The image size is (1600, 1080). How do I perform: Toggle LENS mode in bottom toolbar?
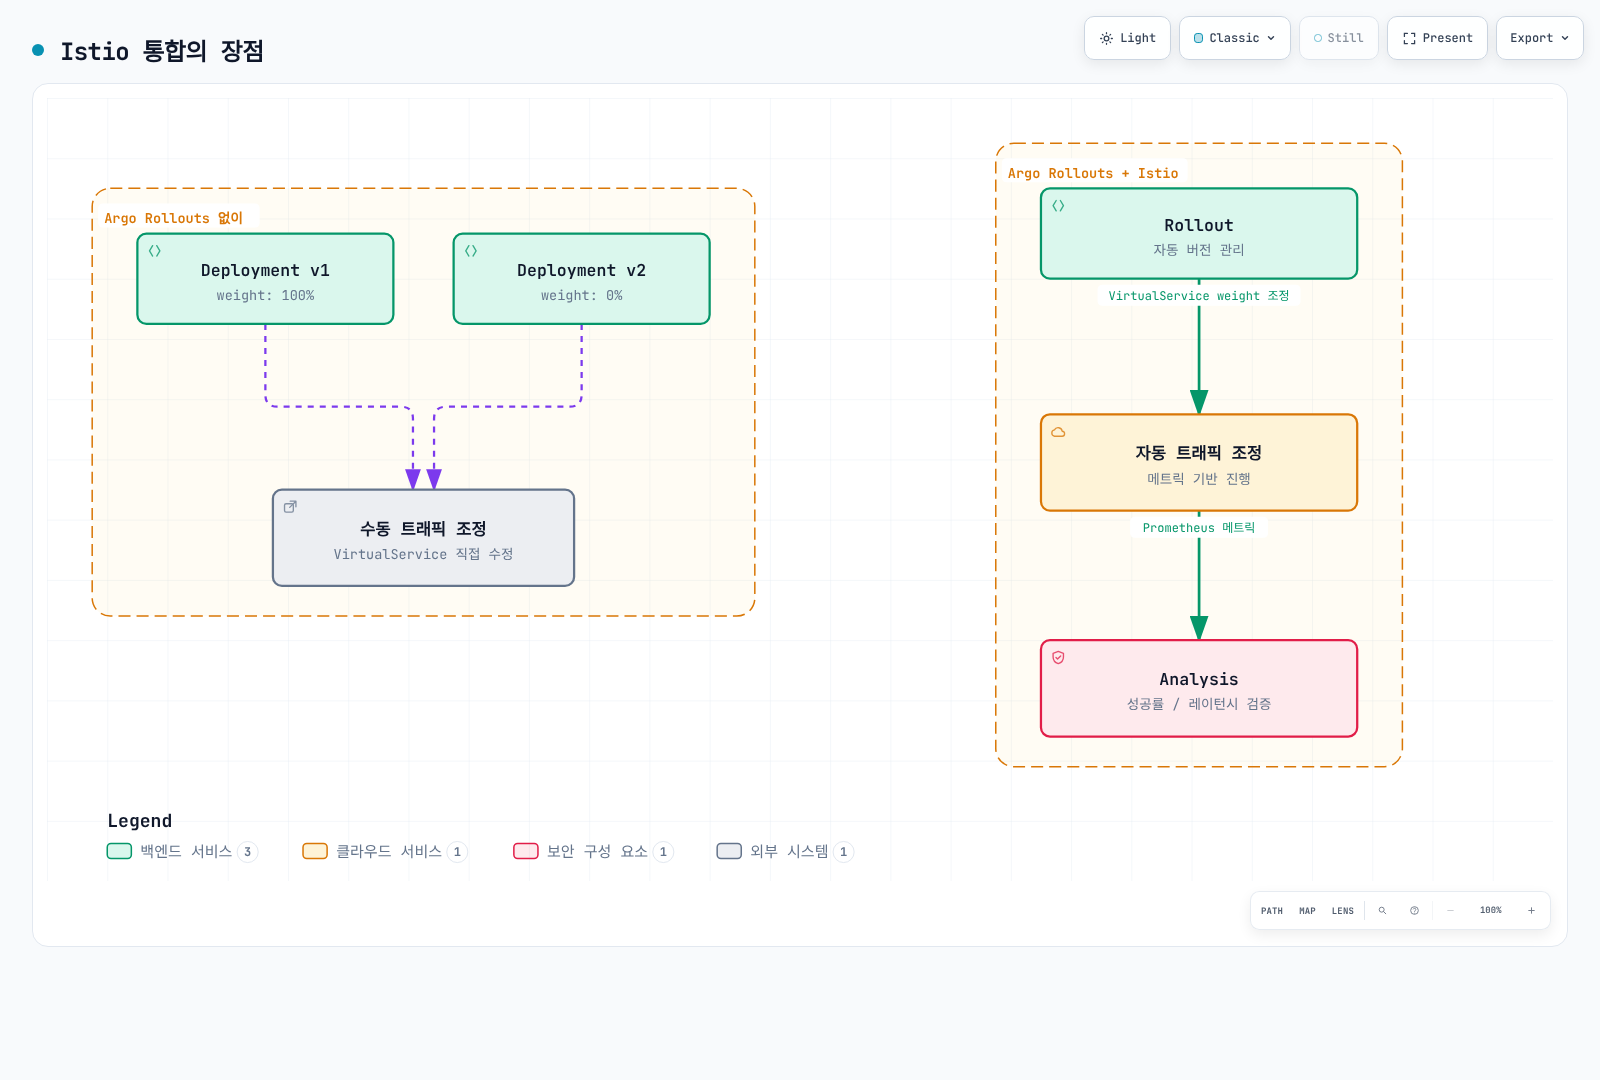(1343, 911)
